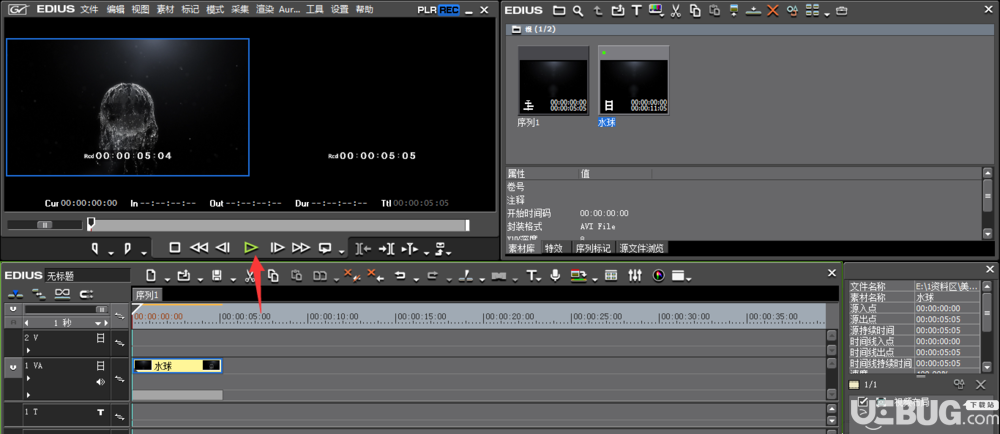This screenshot has width=1000, height=434.
Task: Open the vectorscope color wheel icon
Action: click(659, 275)
